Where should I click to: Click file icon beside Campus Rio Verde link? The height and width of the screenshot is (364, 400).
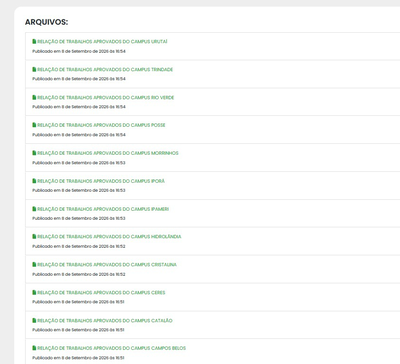(34, 98)
